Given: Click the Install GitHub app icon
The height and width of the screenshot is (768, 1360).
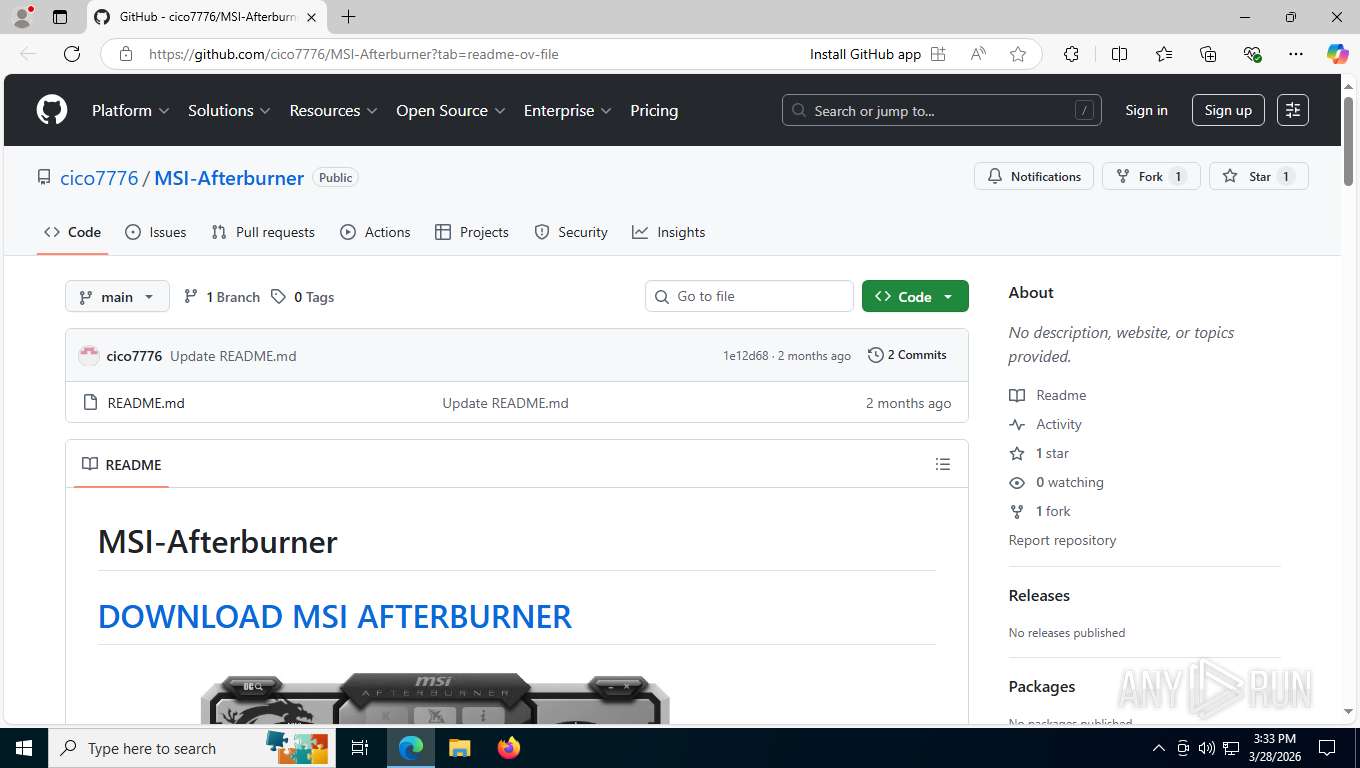Looking at the screenshot, I should click(x=938, y=54).
